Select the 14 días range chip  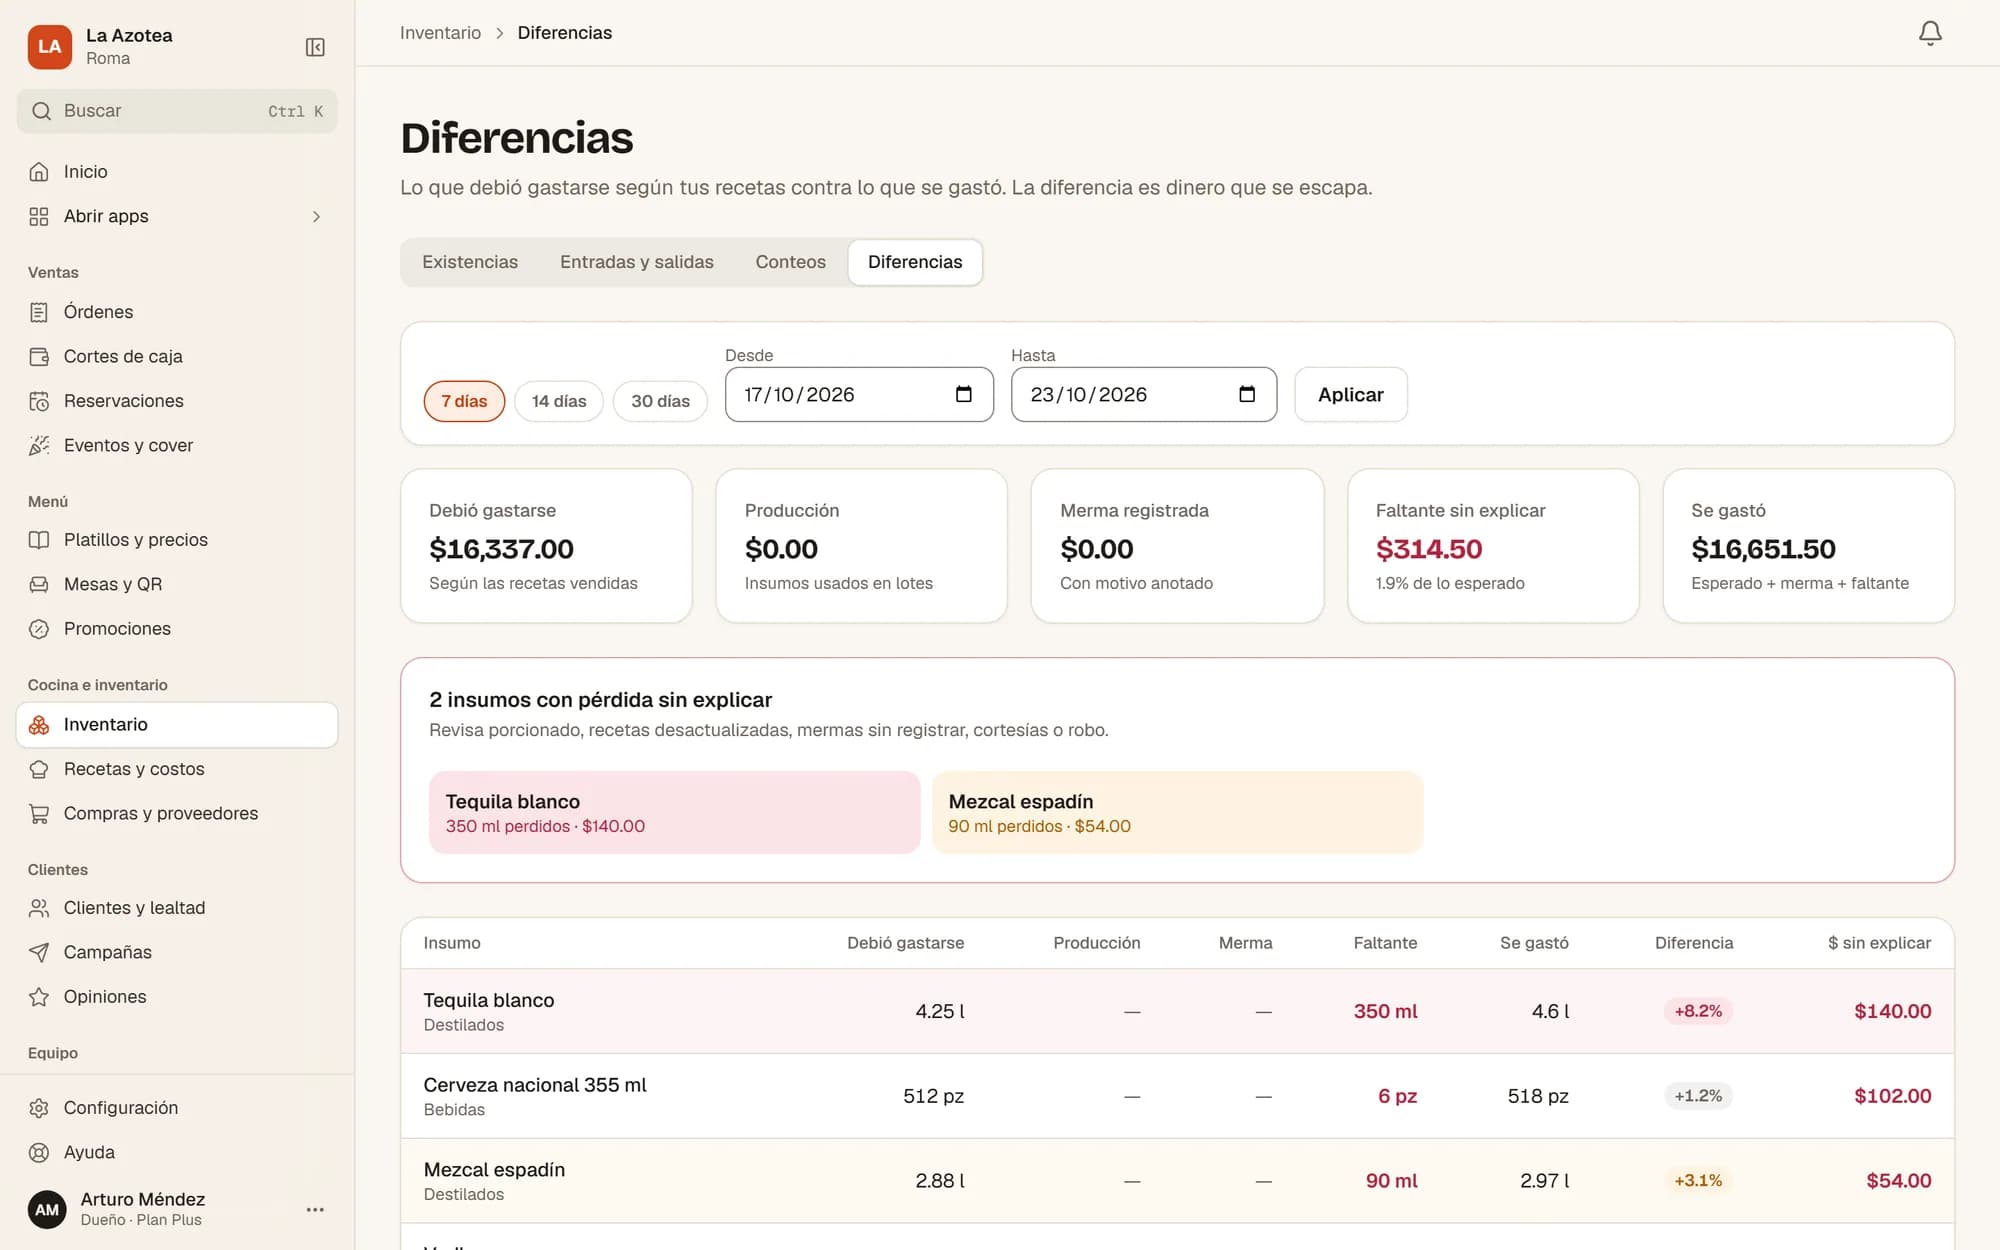click(x=559, y=401)
